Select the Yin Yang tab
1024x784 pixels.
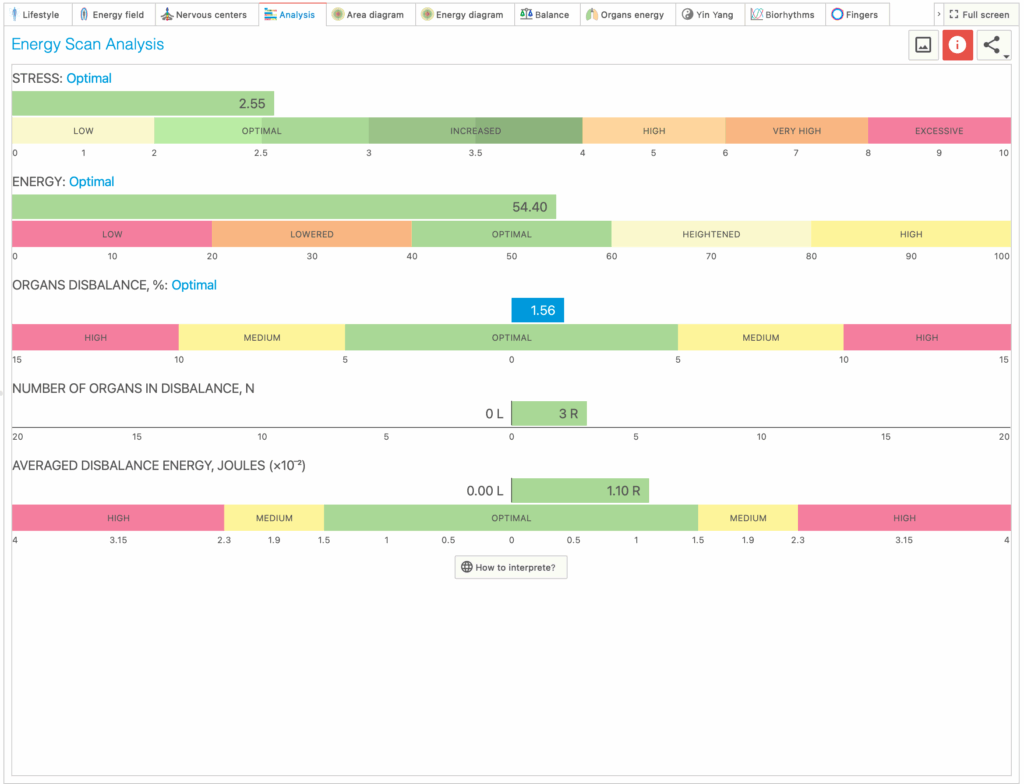point(708,15)
